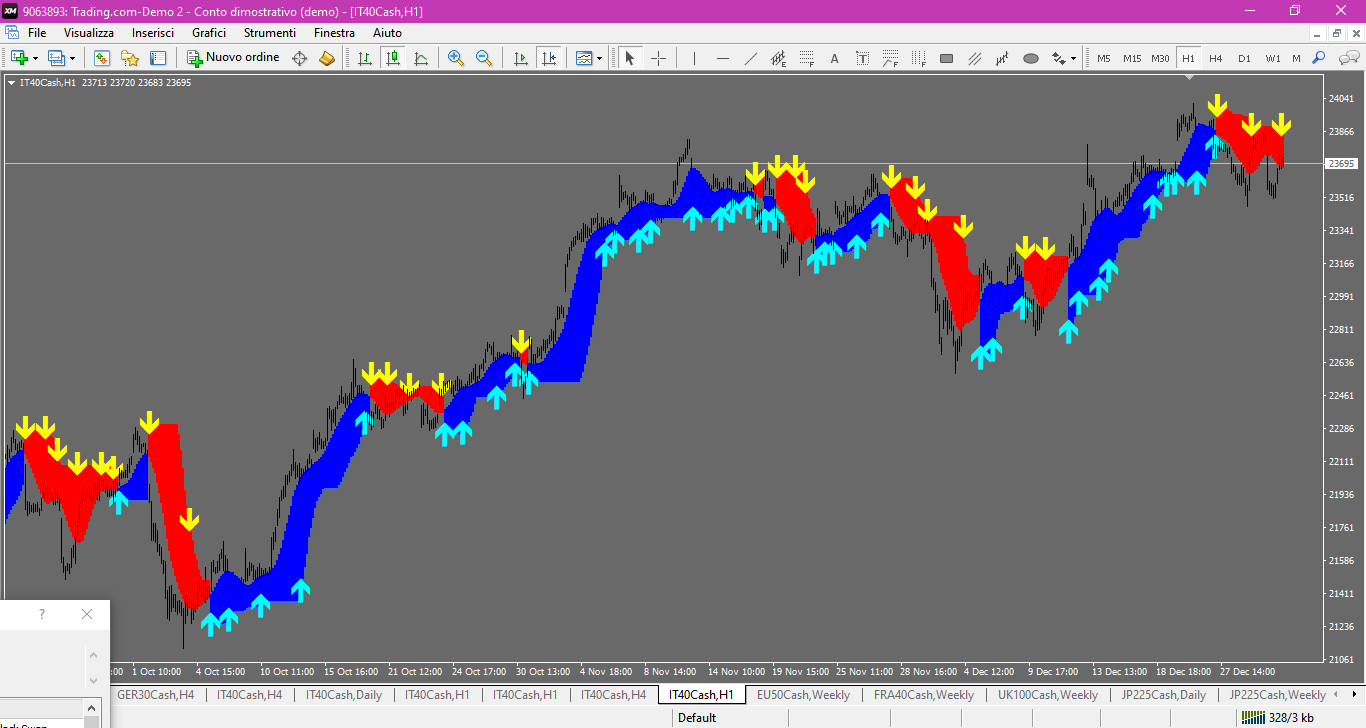This screenshot has height=728, width=1366.
Task: Select the Fibonacci arcs tool
Action: pyautogui.click(x=890, y=58)
